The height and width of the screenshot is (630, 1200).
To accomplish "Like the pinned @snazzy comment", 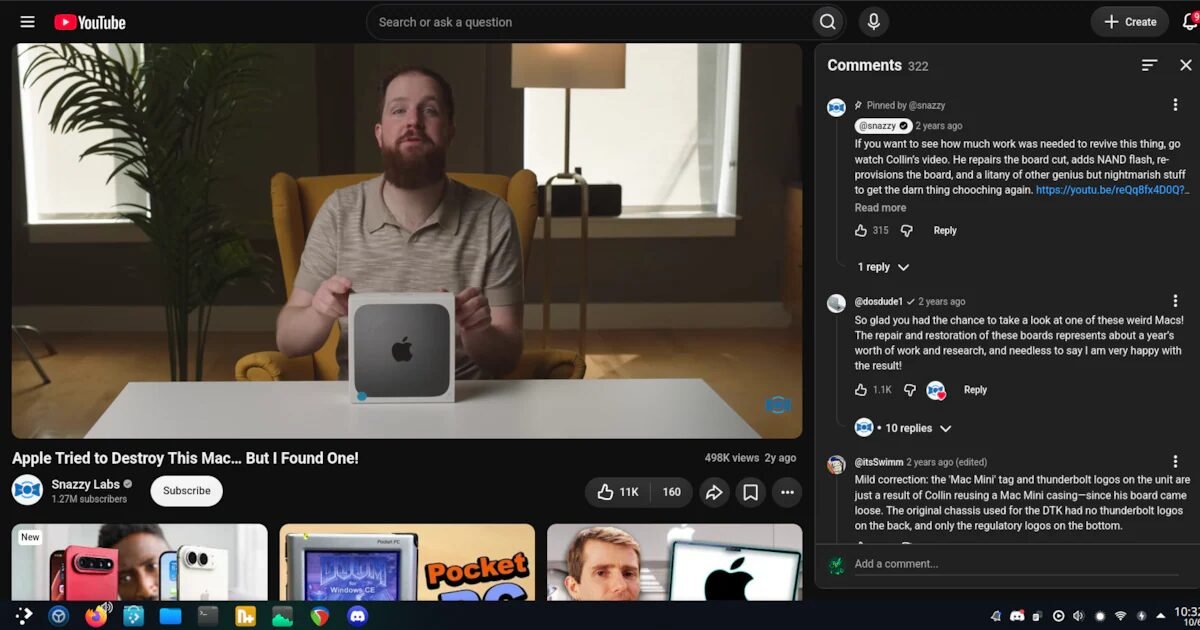I will [x=861, y=230].
